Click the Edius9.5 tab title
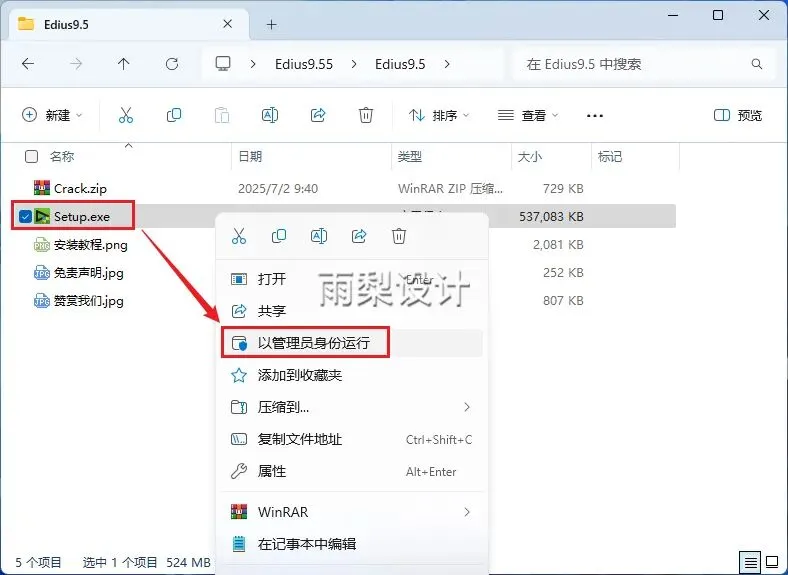Image resolution: width=788 pixels, height=575 pixels. [66, 24]
